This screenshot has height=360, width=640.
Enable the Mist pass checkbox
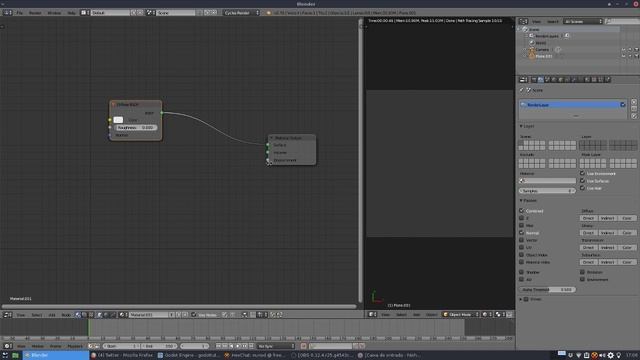[522, 225]
